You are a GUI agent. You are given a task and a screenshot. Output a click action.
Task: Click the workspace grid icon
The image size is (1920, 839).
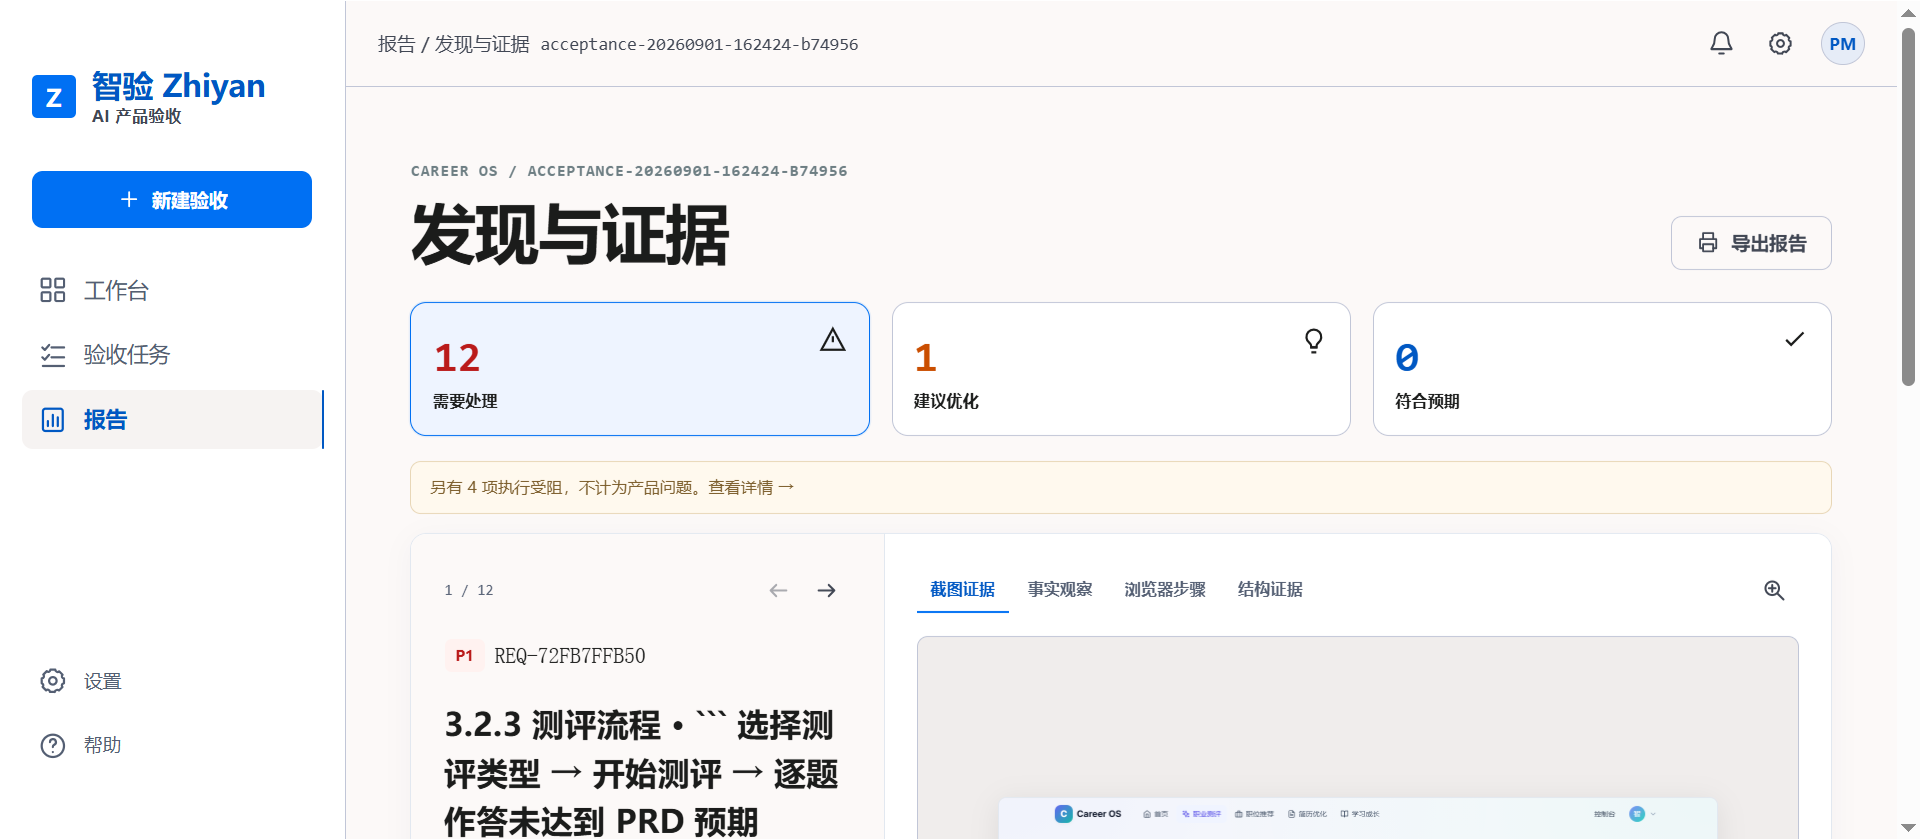click(53, 290)
